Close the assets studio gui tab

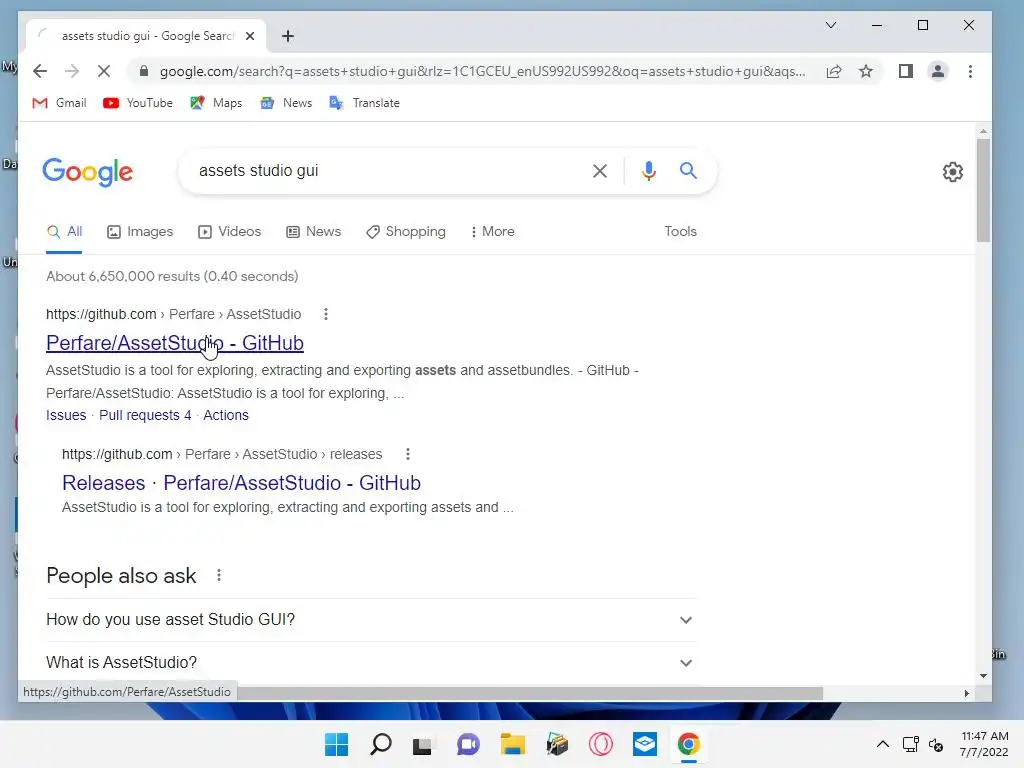[x=250, y=36]
